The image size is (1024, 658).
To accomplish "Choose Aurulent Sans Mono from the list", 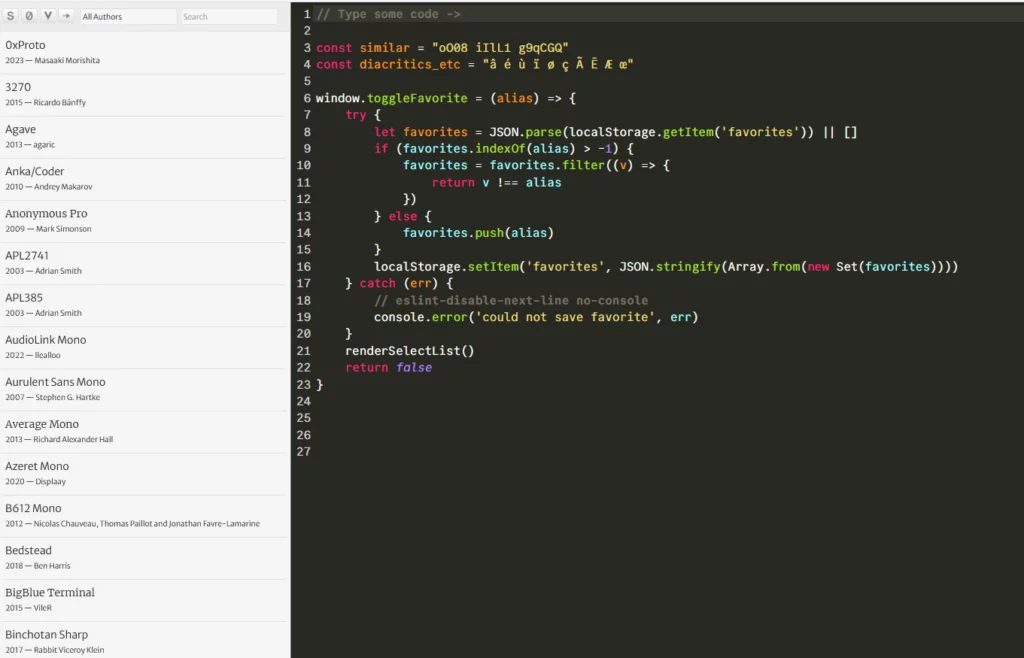I will click(x=144, y=390).
